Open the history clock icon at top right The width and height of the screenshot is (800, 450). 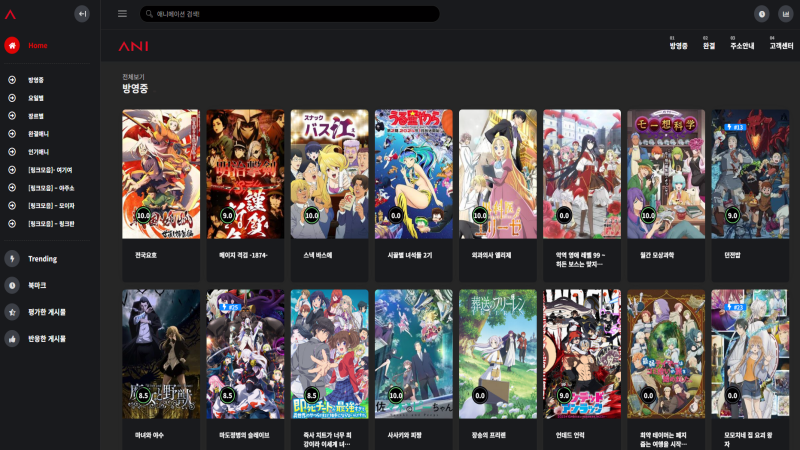[x=761, y=14]
